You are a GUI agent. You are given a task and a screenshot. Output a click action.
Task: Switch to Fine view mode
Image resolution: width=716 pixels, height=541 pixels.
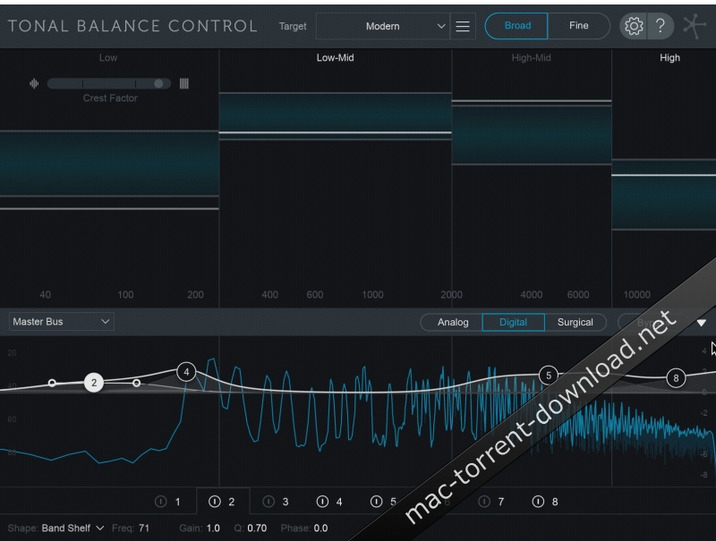(579, 26)
